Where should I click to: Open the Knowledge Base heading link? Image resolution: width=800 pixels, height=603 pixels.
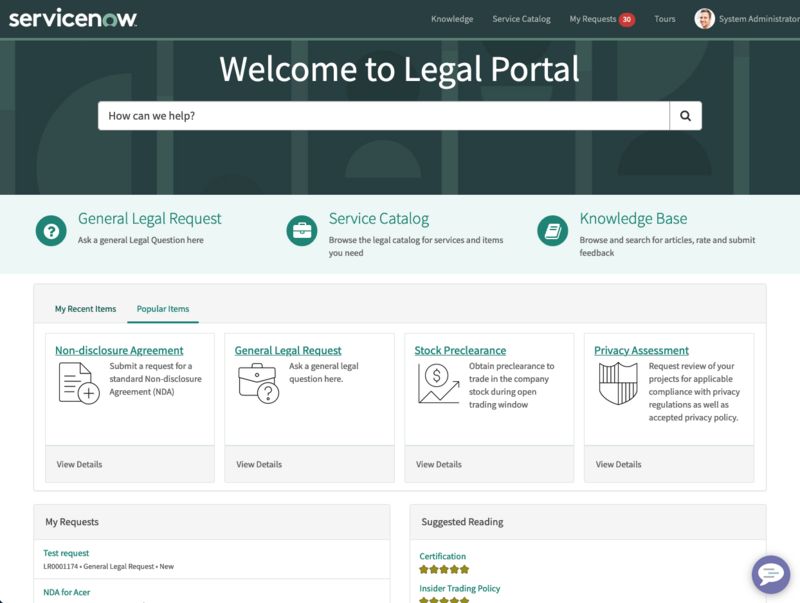pyautogui.click(x=633, y=218)
